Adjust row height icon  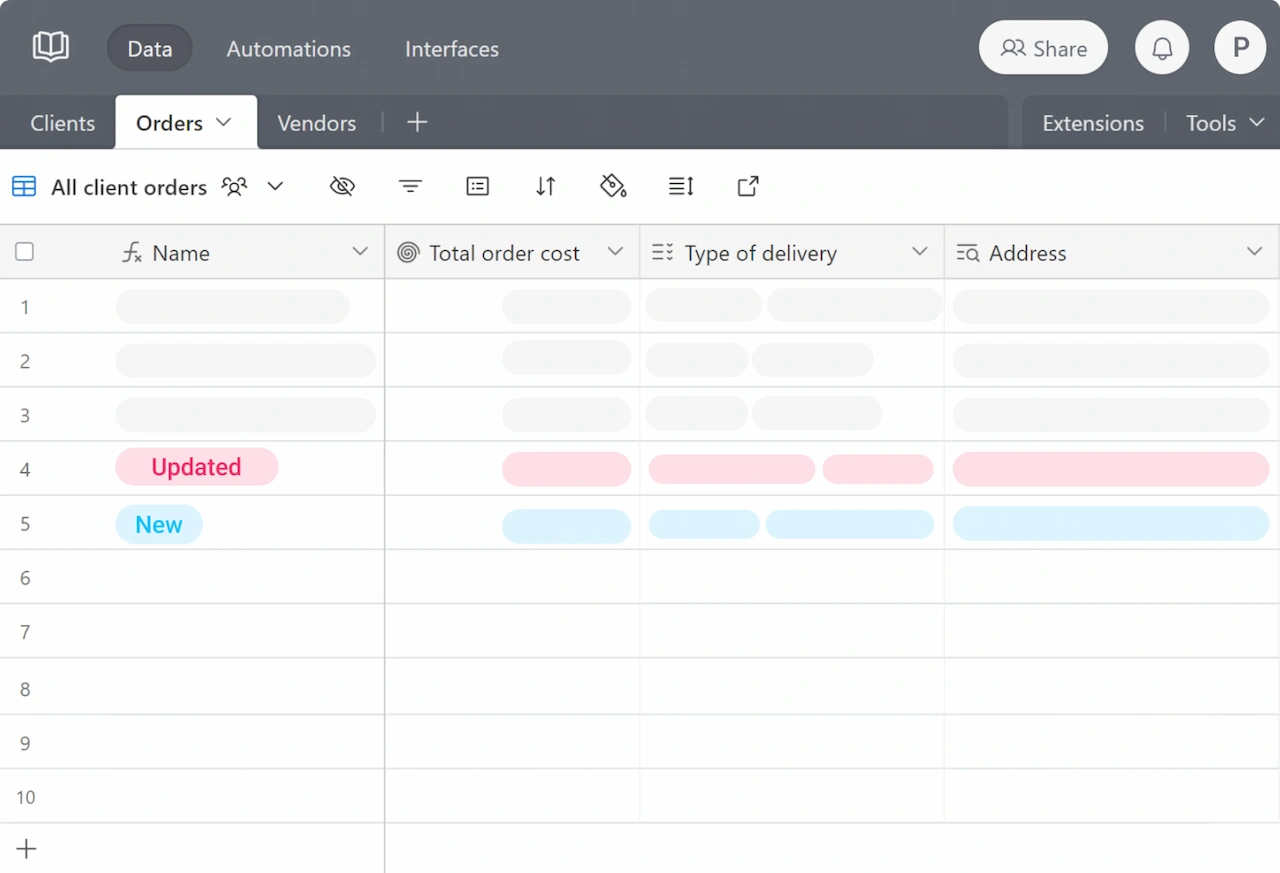pos(681,186)
